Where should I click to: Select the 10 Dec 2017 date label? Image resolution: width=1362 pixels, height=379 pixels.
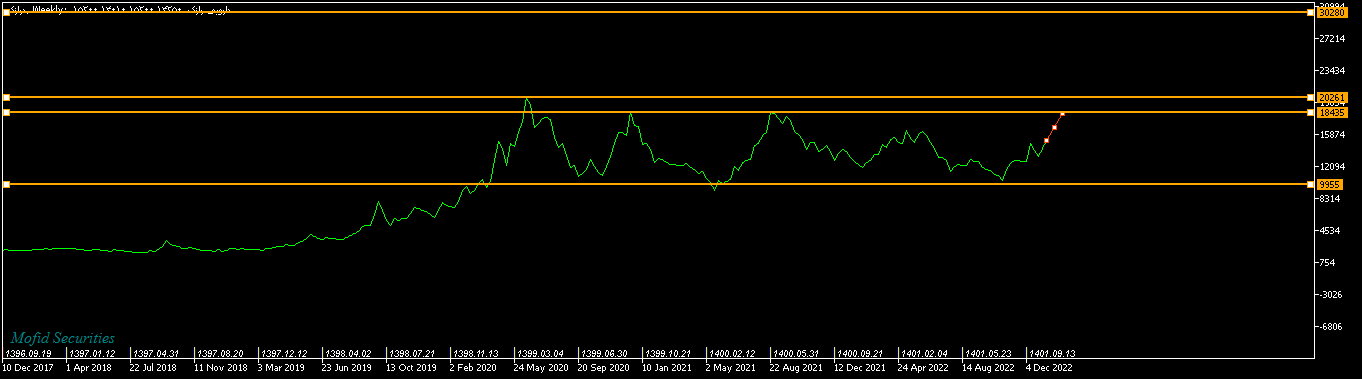29,368
